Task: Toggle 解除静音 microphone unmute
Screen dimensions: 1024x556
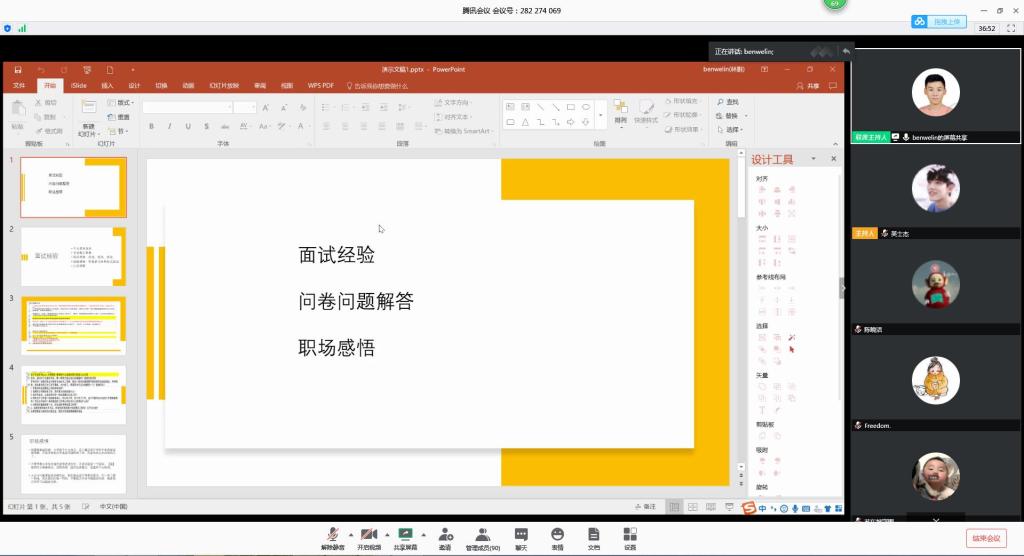Action: (x=331, y=535)
